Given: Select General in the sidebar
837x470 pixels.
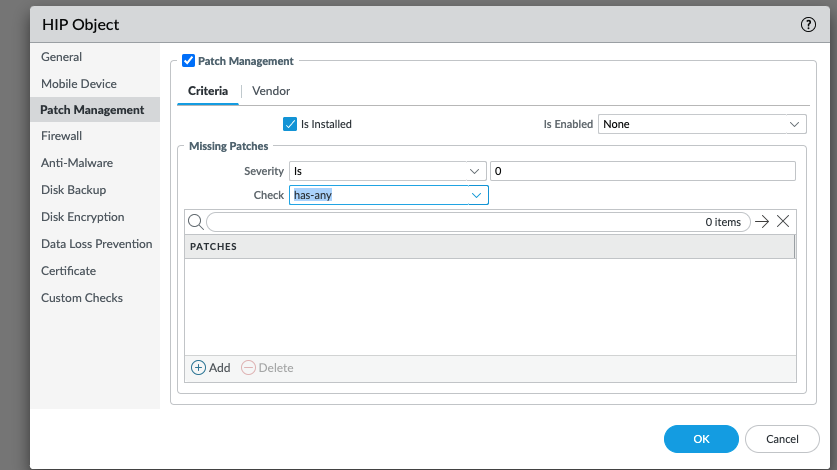Looking at the screenshot, I should 61,57.
